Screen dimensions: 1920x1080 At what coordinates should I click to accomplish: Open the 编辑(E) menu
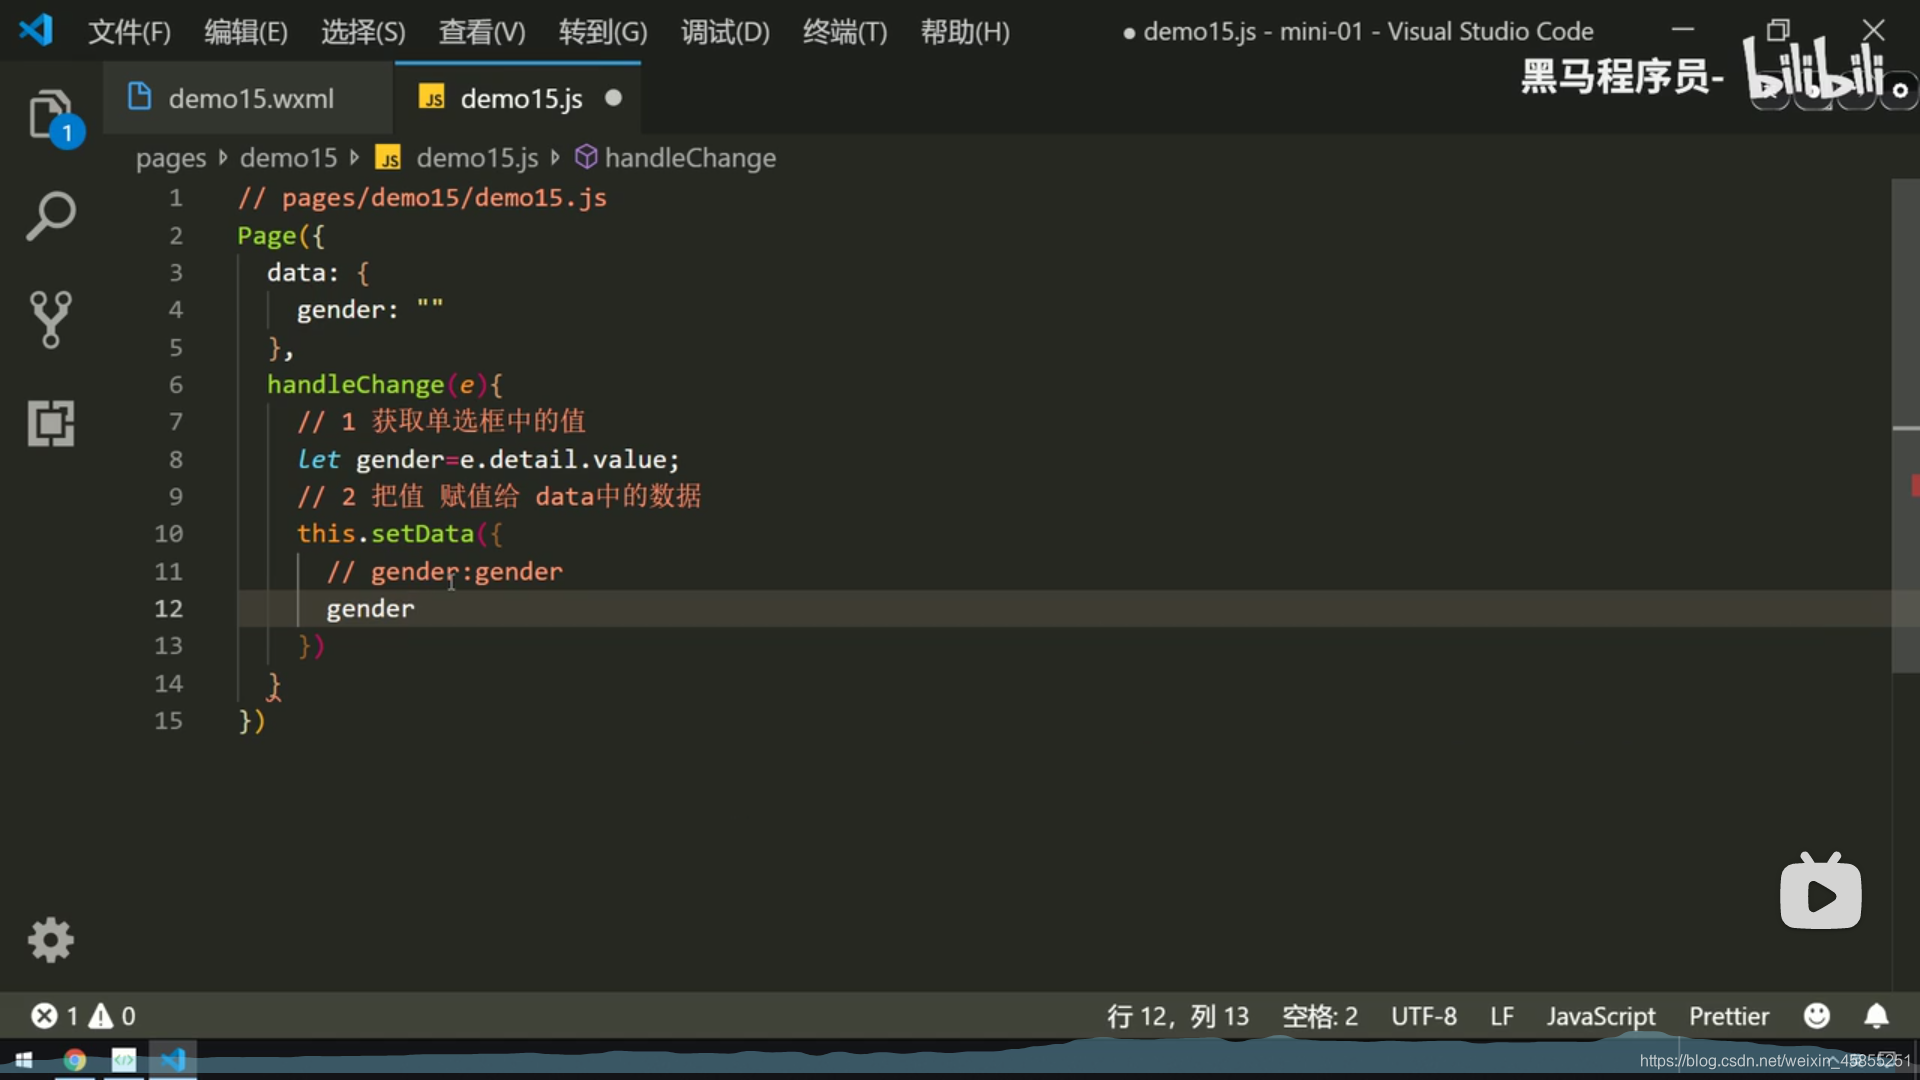[x=246, y=32]
